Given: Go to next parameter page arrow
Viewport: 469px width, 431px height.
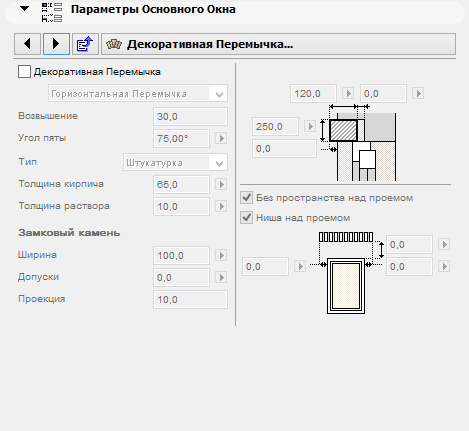Looking at the screenshot, I should coord(56,44).
